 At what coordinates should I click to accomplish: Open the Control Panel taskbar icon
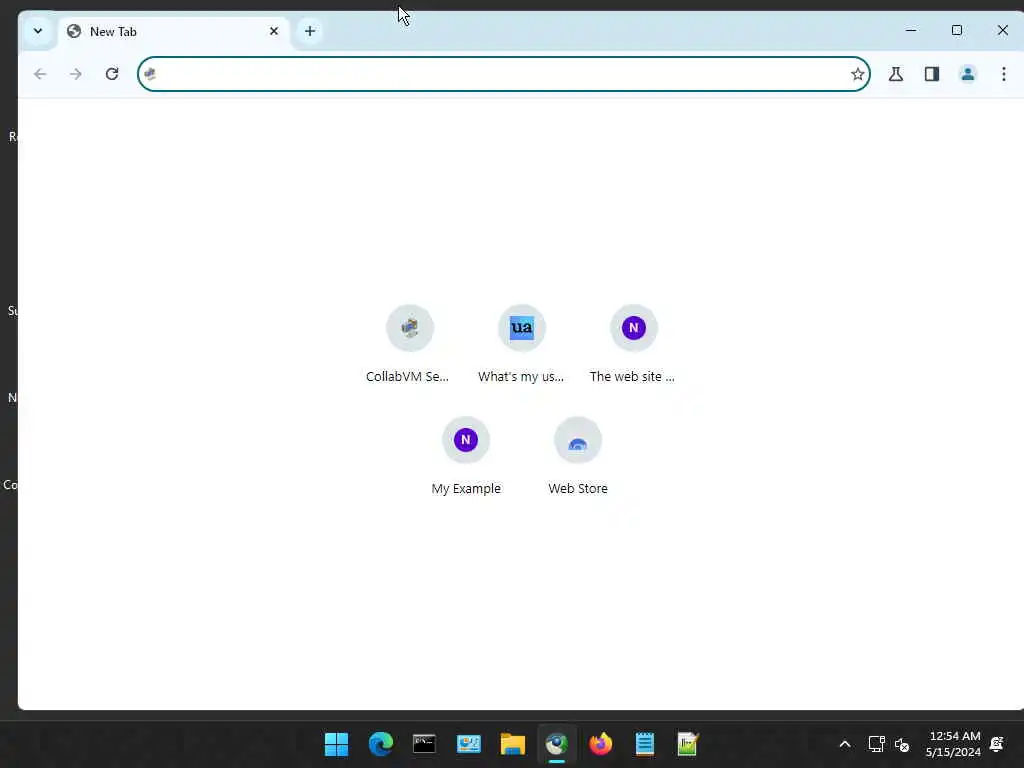point(468,744)
